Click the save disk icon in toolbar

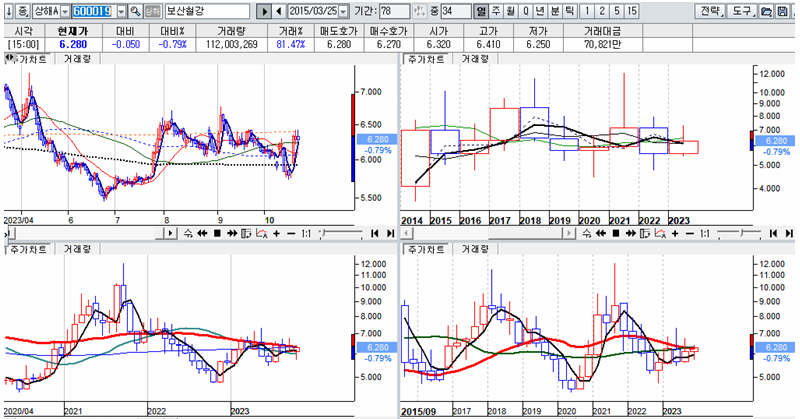coord(780,11)
